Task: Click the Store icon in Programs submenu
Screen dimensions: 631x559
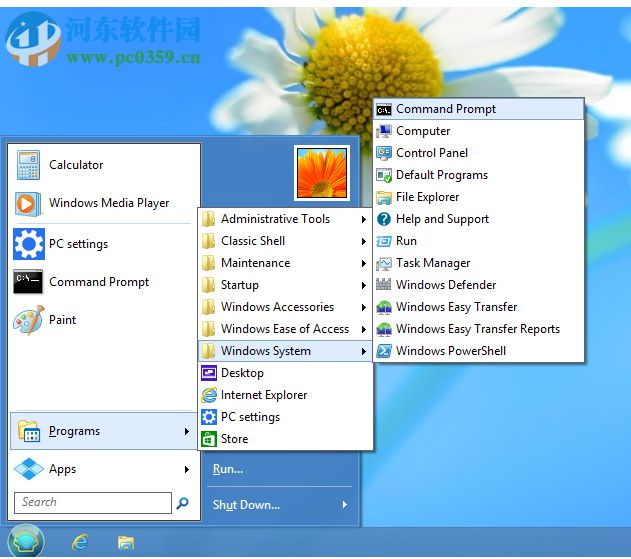Action: (x=209, y=439)
